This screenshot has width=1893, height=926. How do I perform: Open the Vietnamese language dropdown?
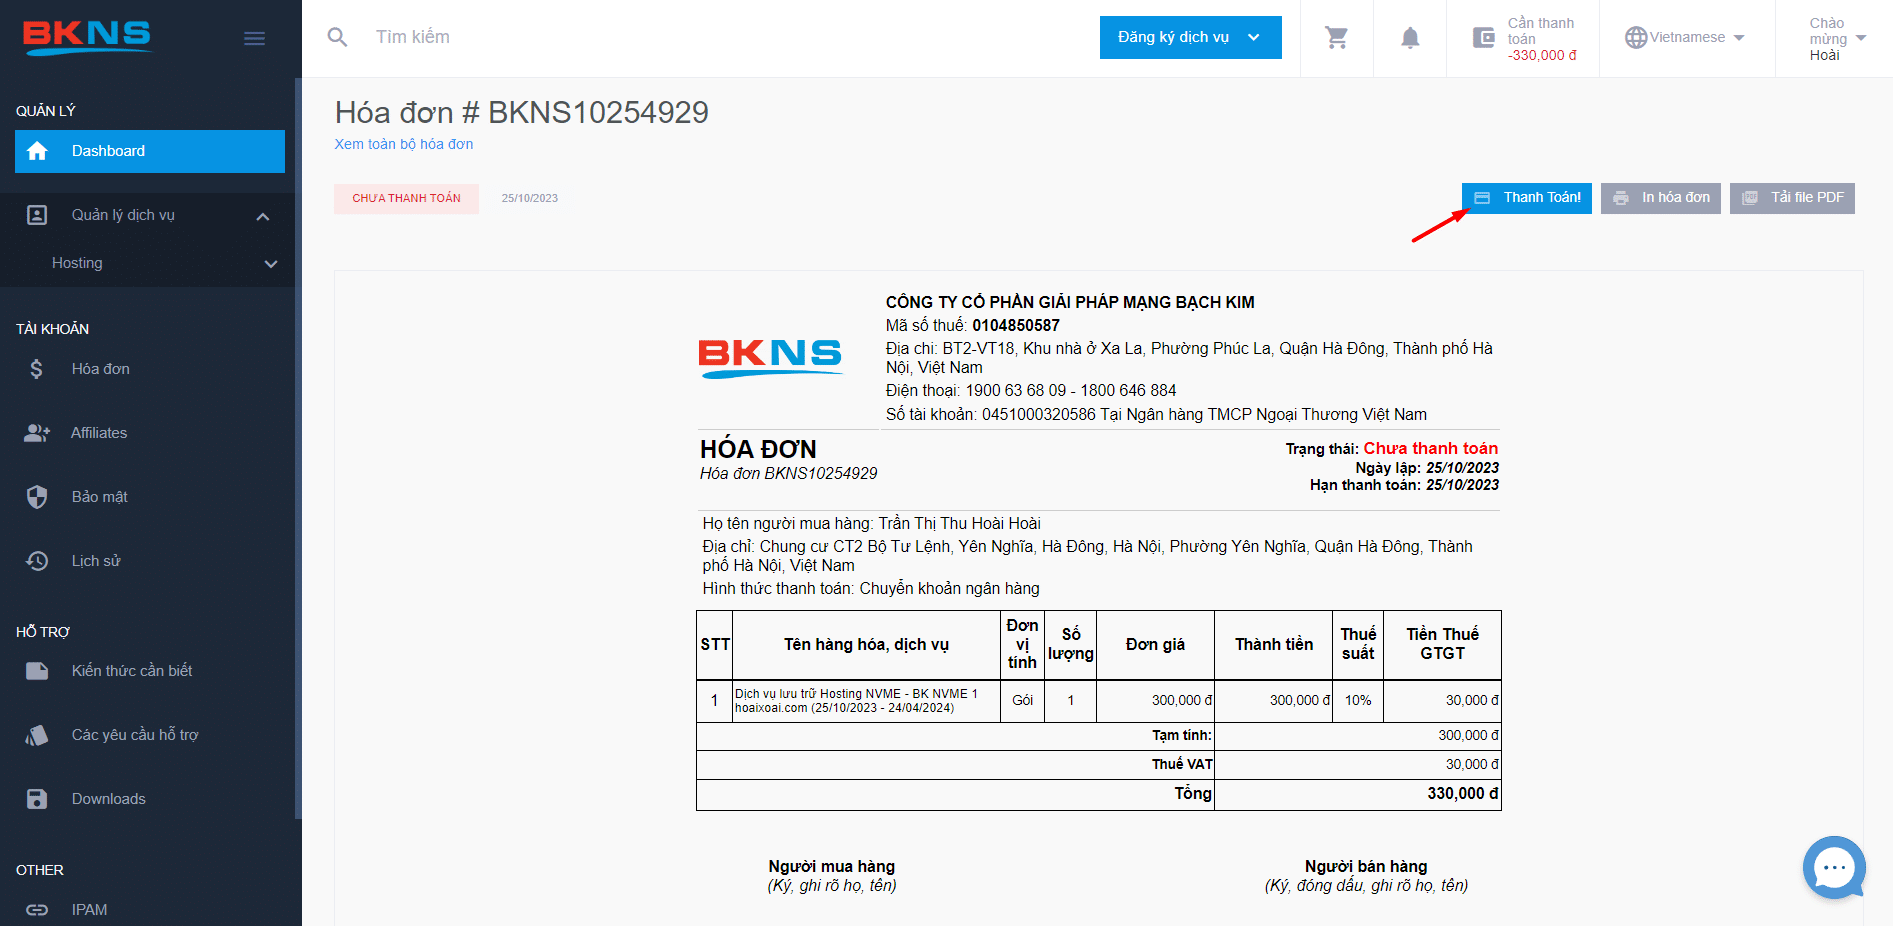1685,38
